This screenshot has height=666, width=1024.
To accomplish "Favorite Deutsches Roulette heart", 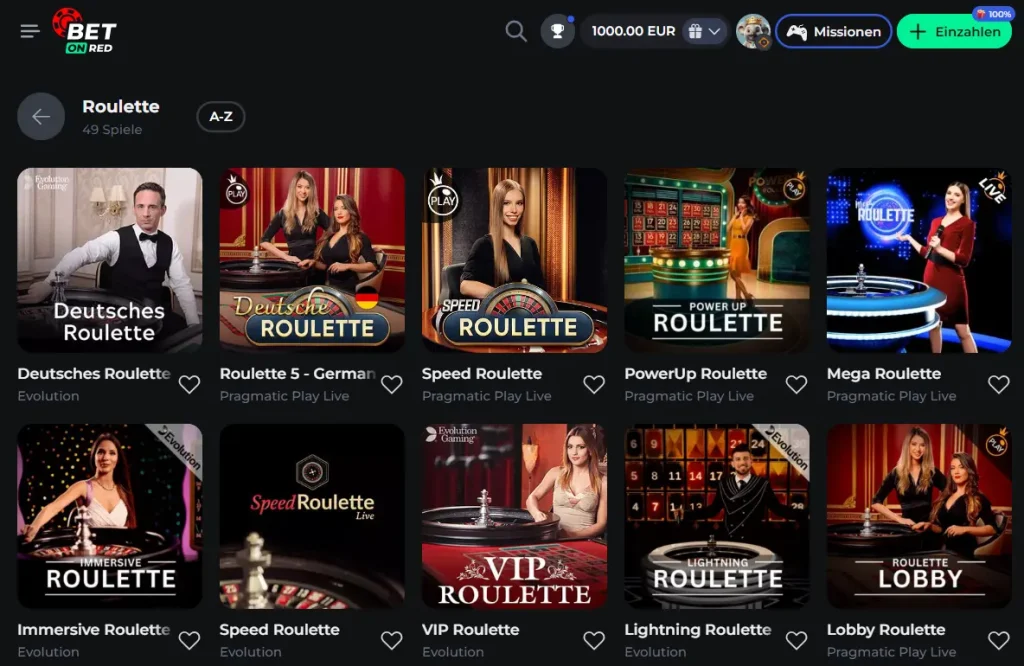I will click(189, 385).
